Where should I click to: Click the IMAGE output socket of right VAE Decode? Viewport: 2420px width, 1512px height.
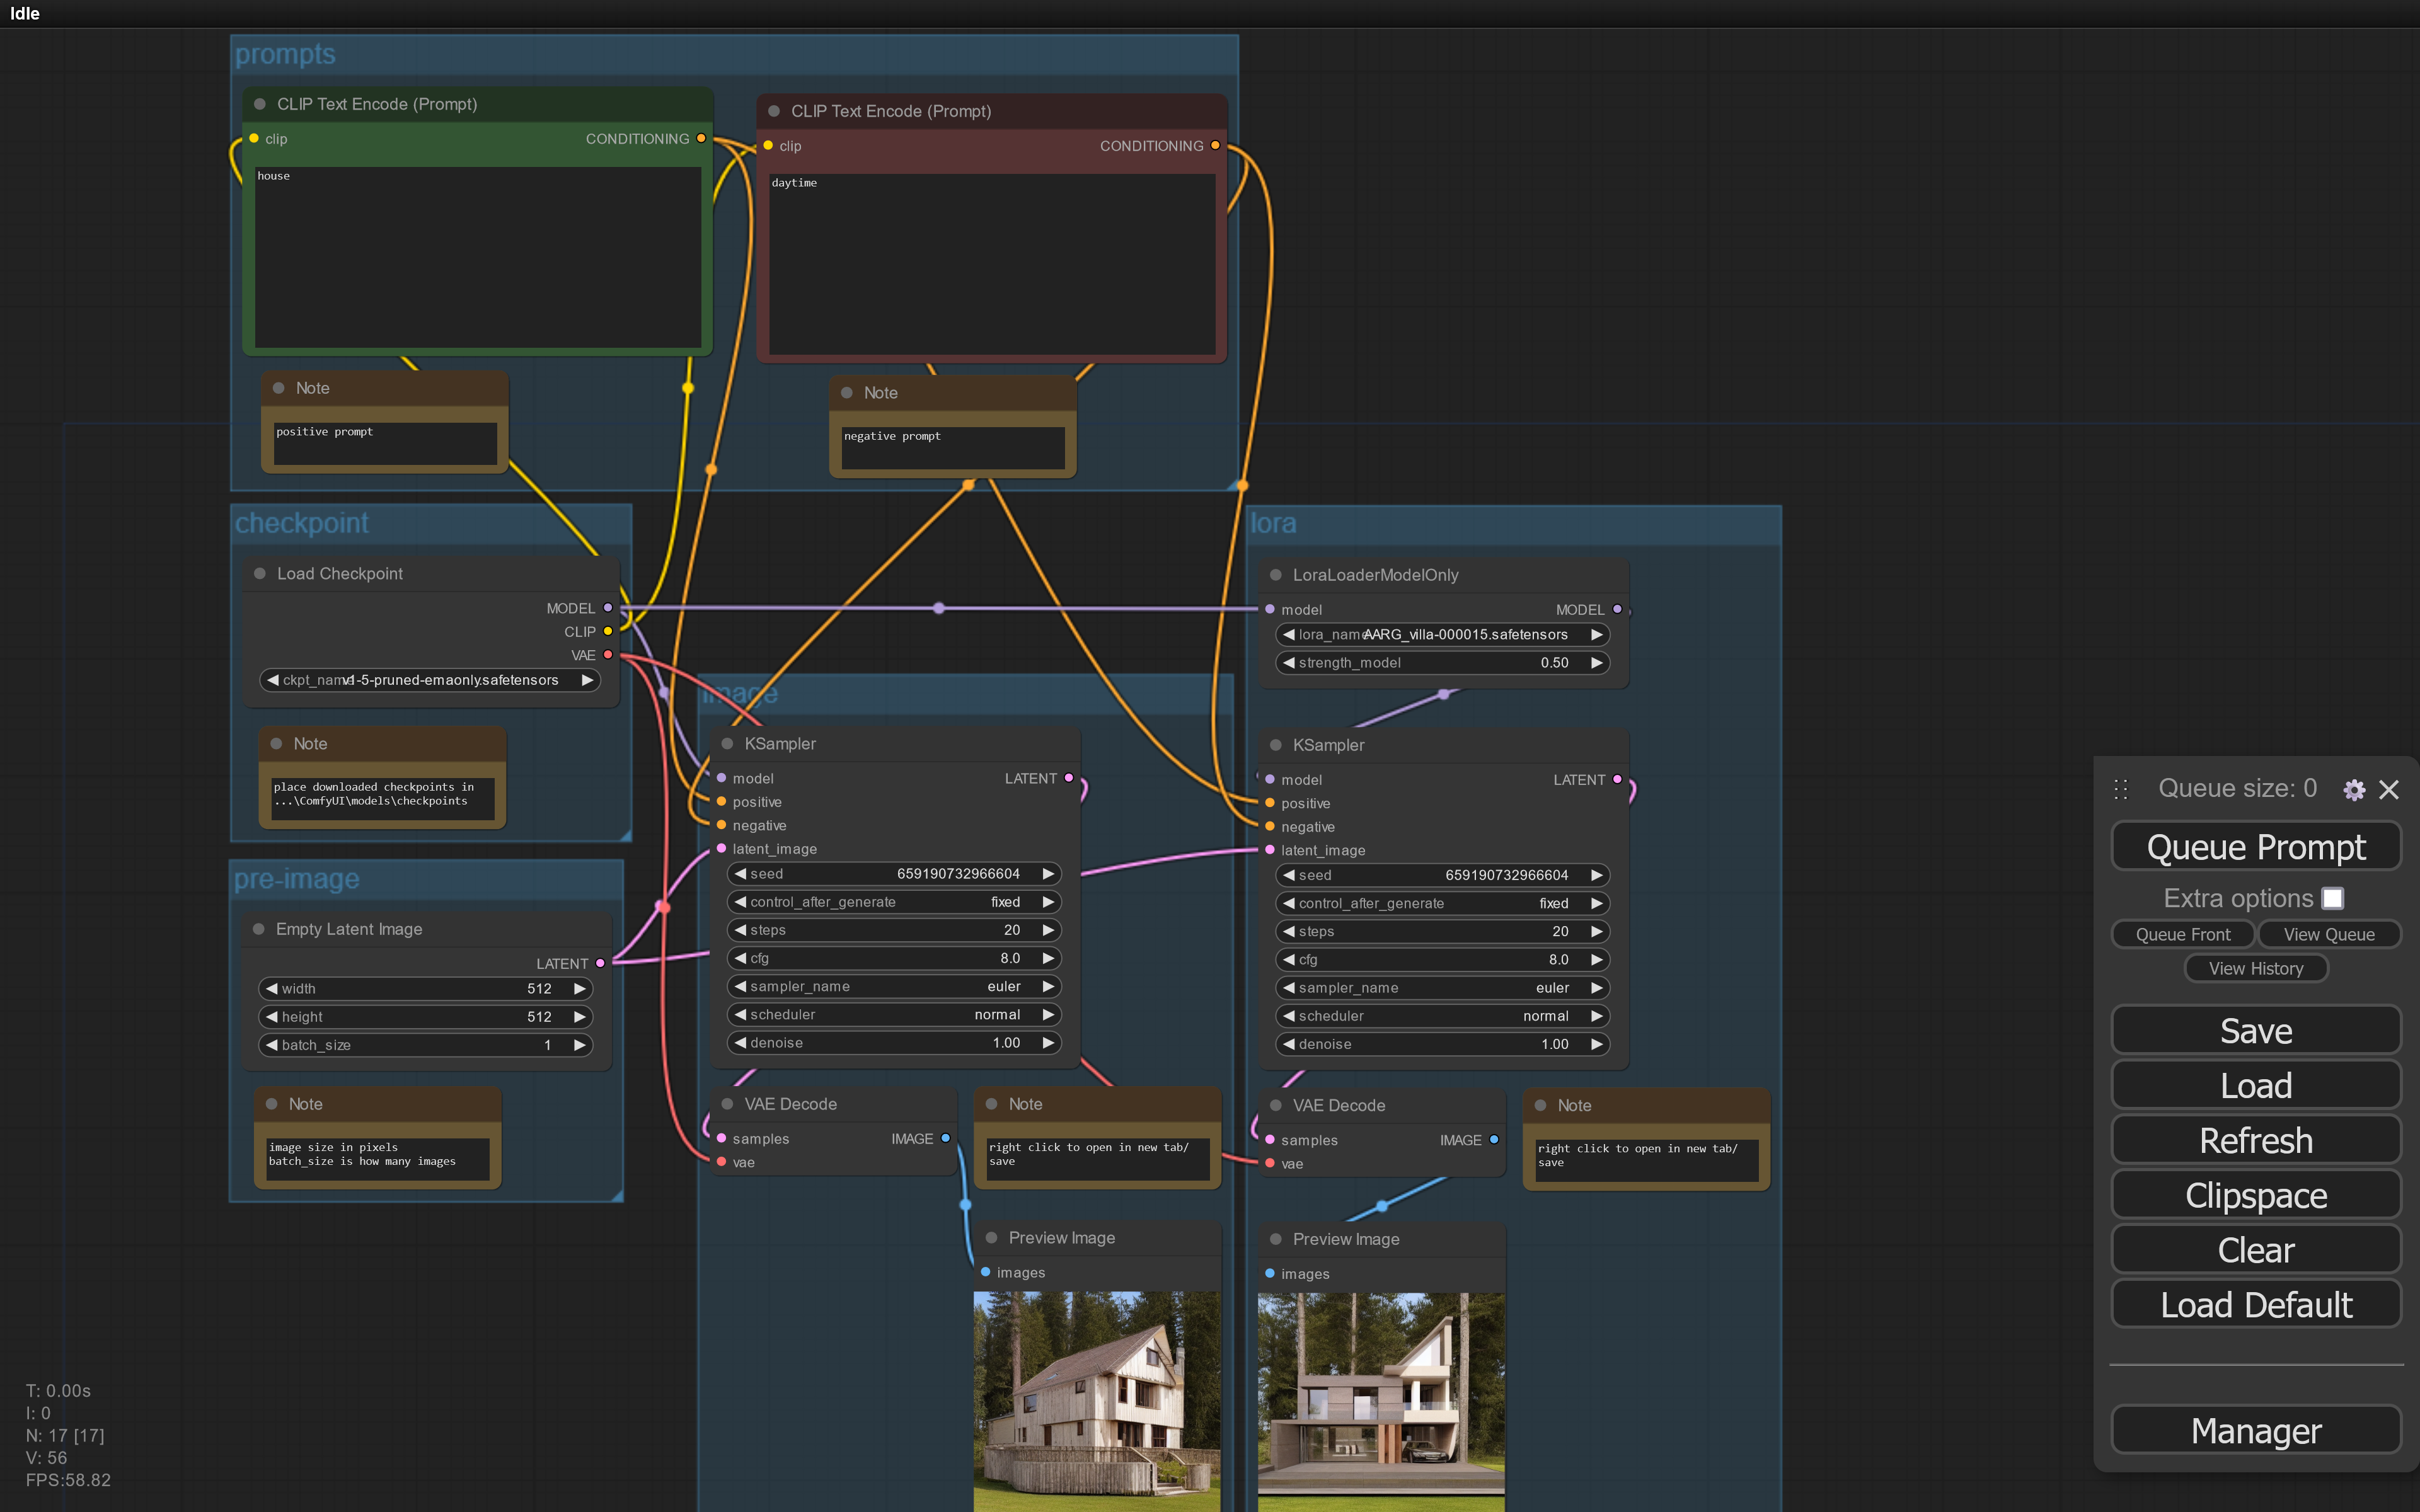pyautogui.click(x=1494, y=1140)
